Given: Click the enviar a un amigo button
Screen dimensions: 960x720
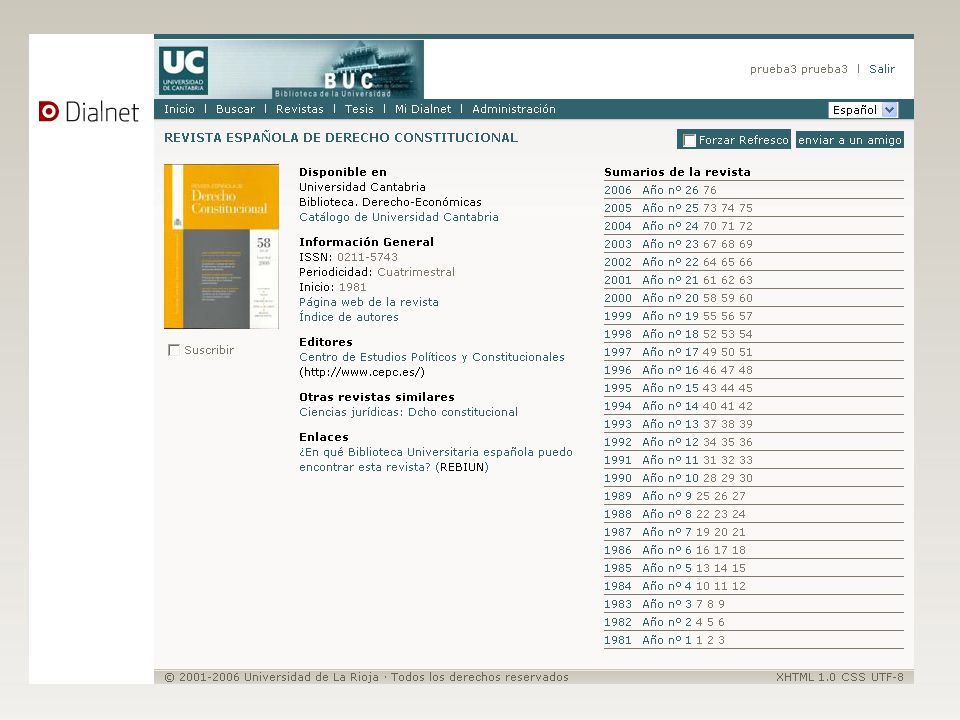Looking at the screenshot, I should [x=850, y=140].
